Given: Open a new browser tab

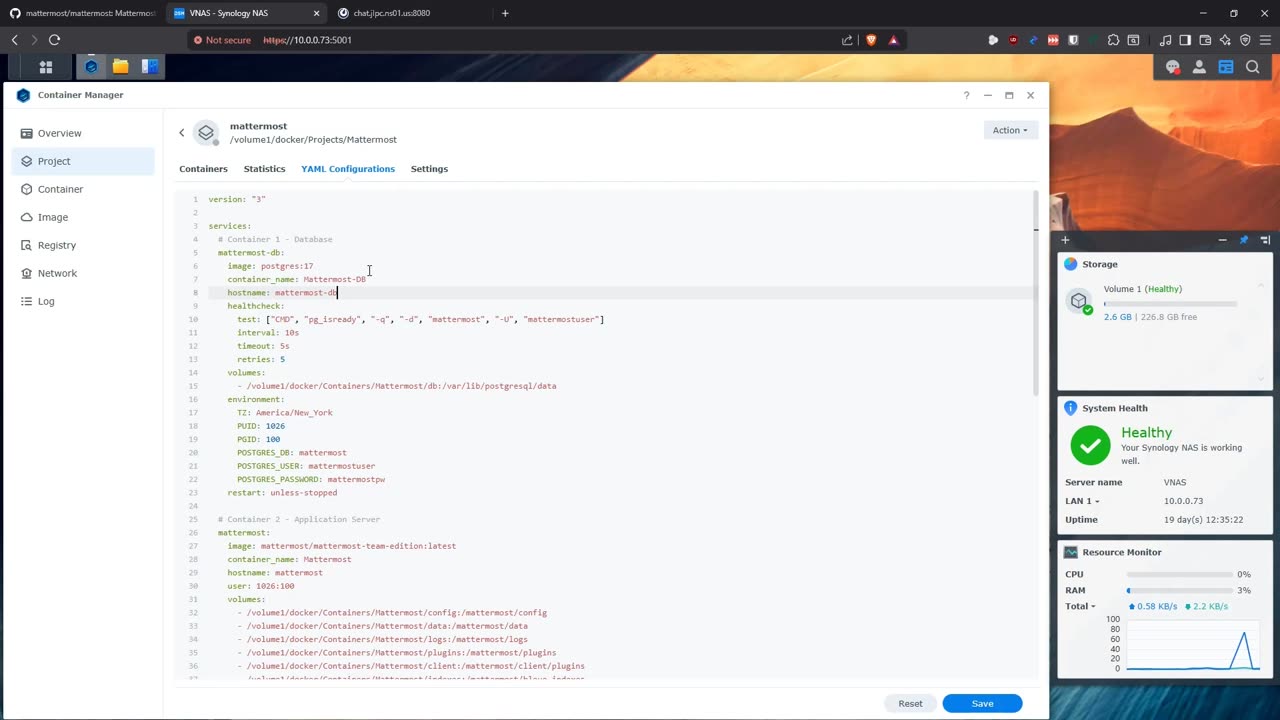Looking at the screenshot, I should tap(505, 13).
